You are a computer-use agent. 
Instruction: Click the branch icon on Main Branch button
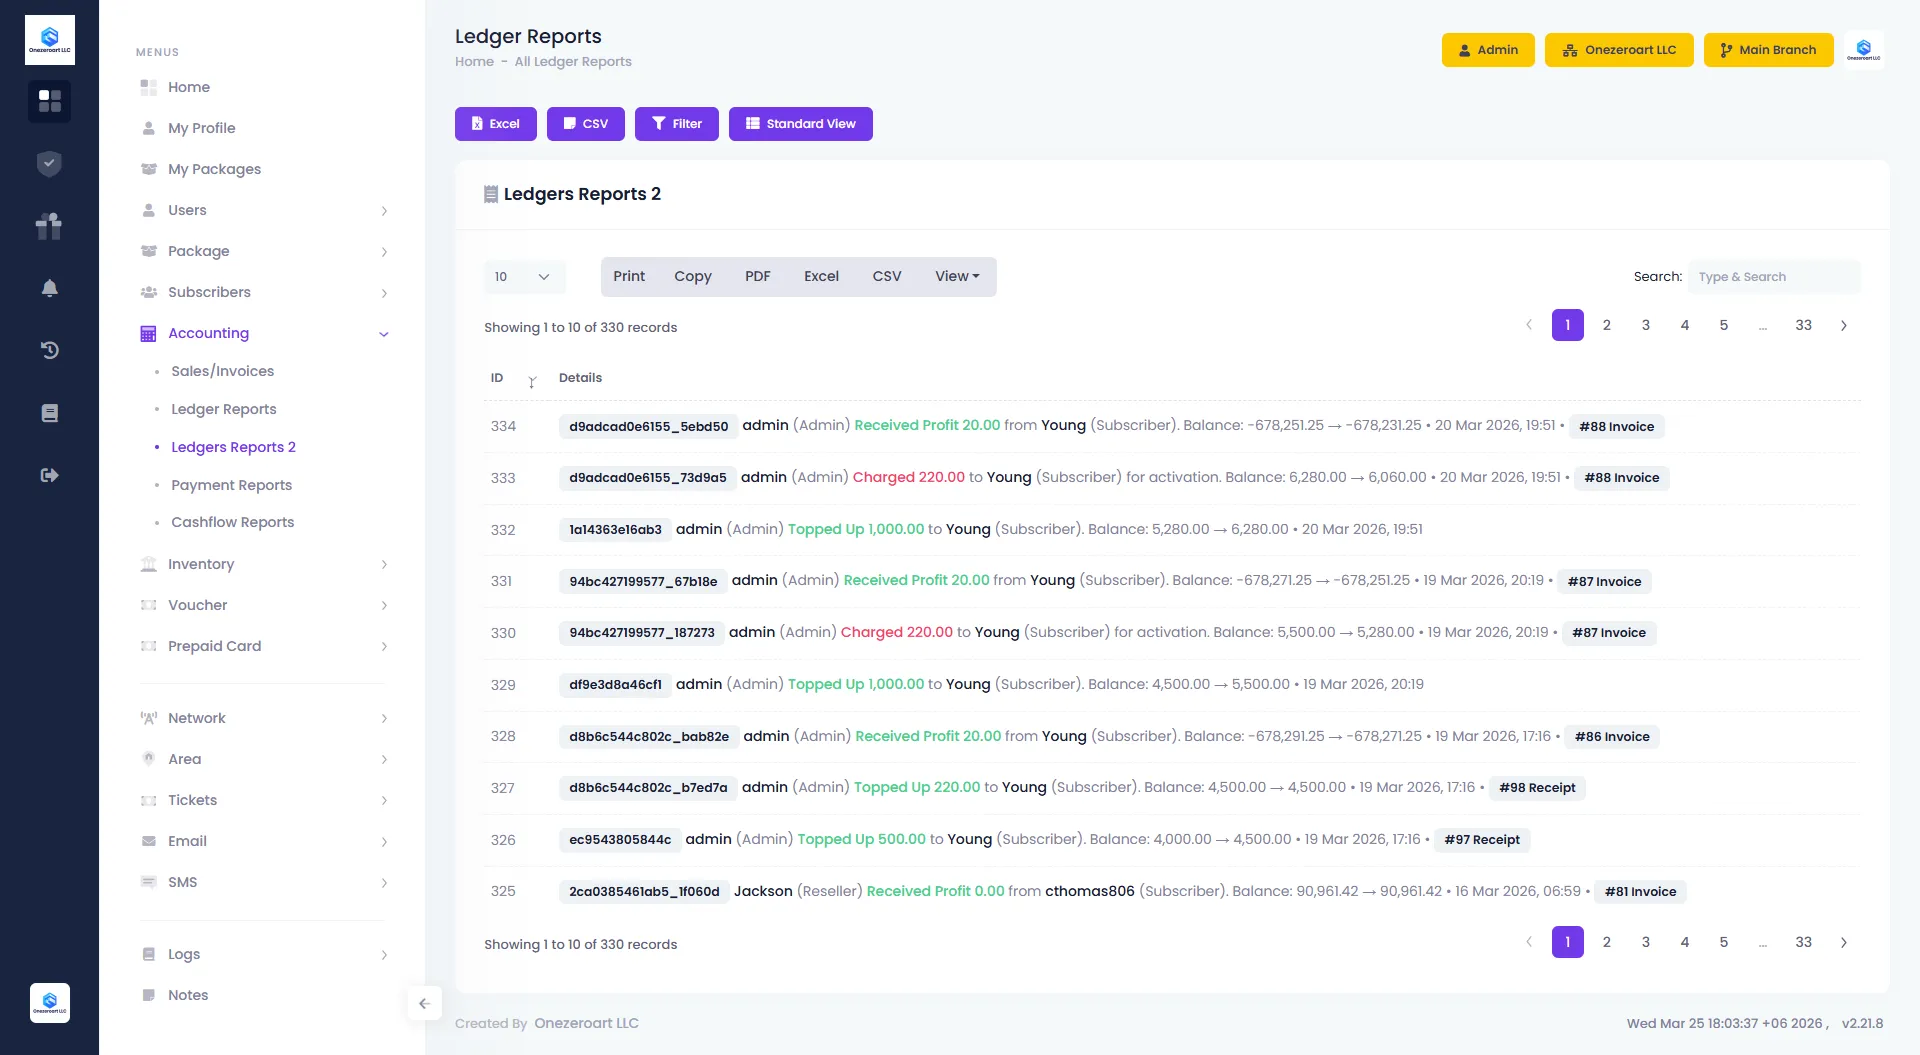1726,50
